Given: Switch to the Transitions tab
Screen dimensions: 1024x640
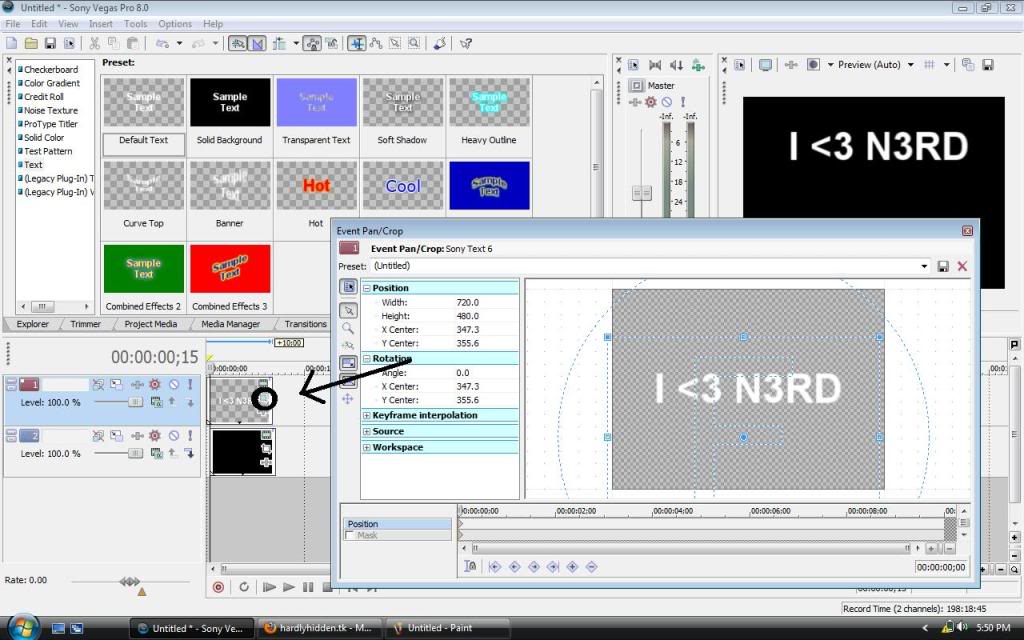Looking at the screenshot, I should 305,324.
